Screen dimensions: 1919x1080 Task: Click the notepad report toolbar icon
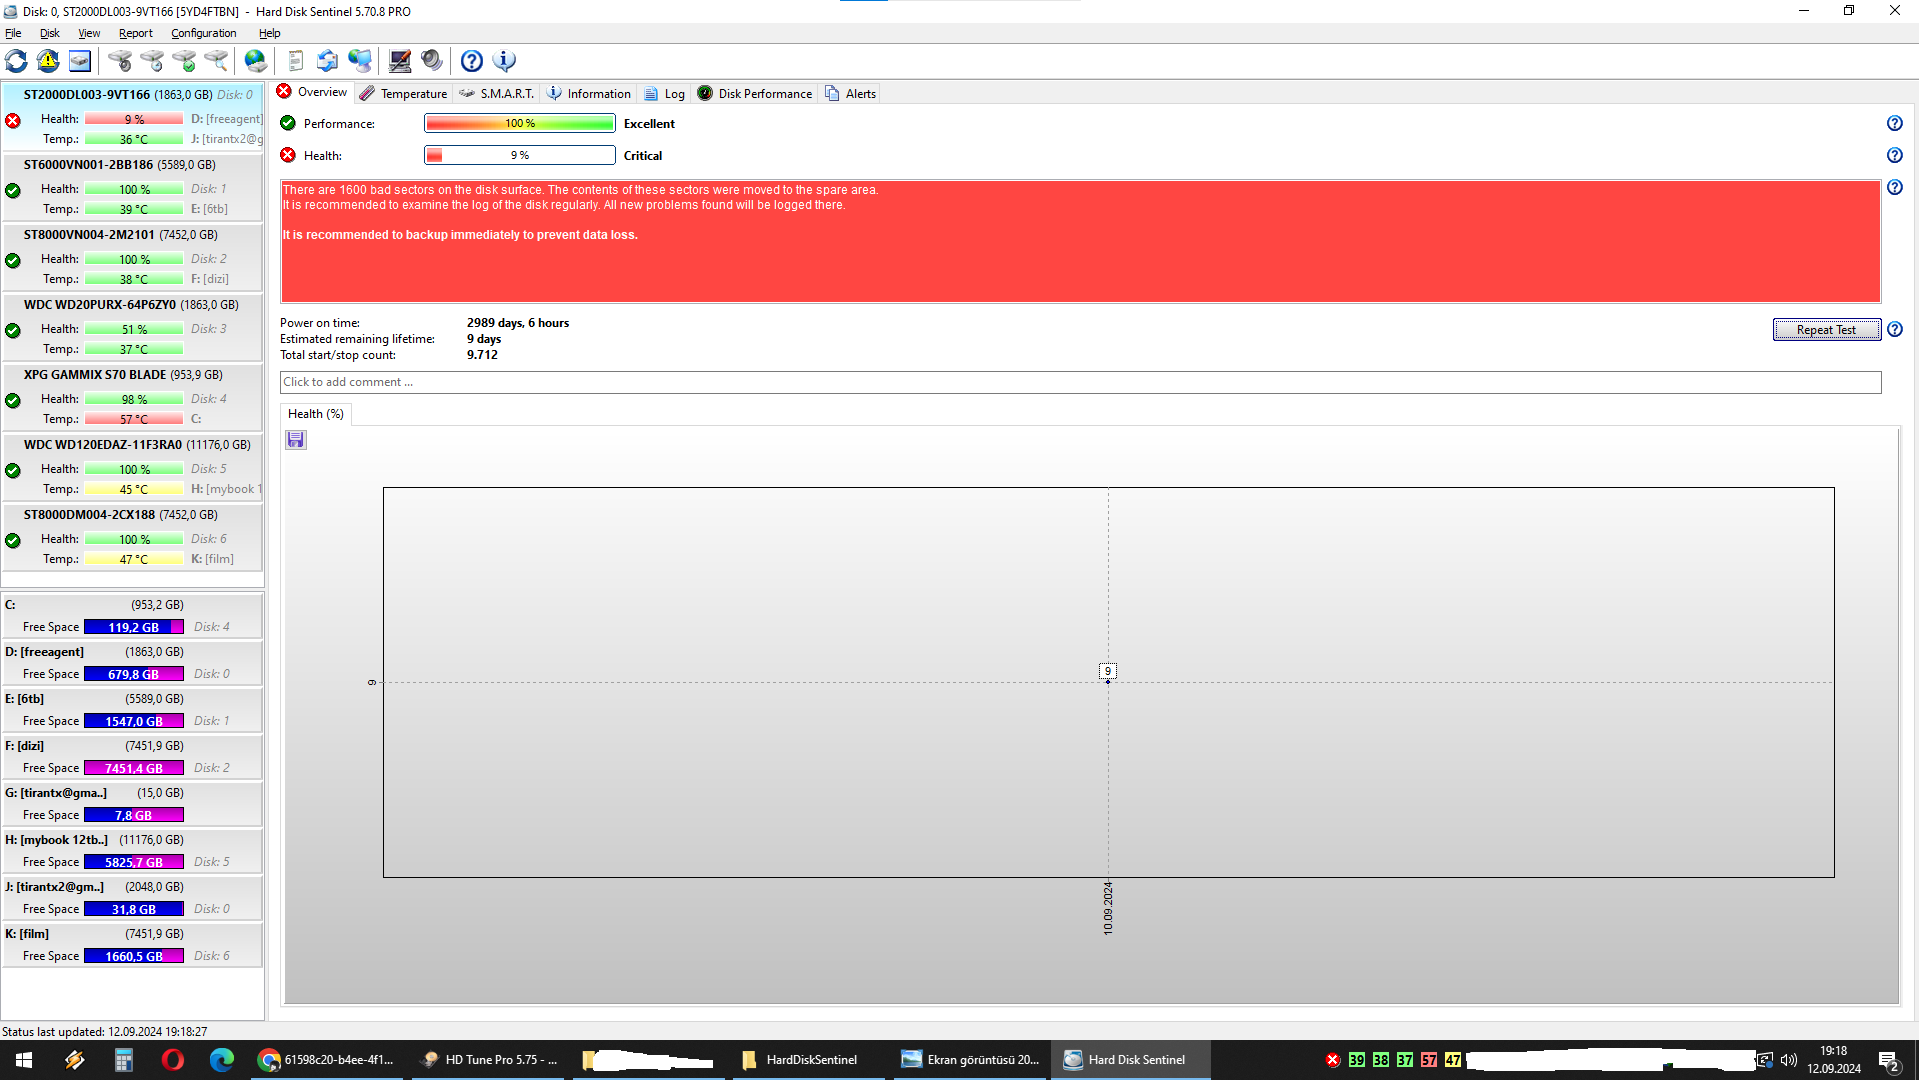click(296, 61)
